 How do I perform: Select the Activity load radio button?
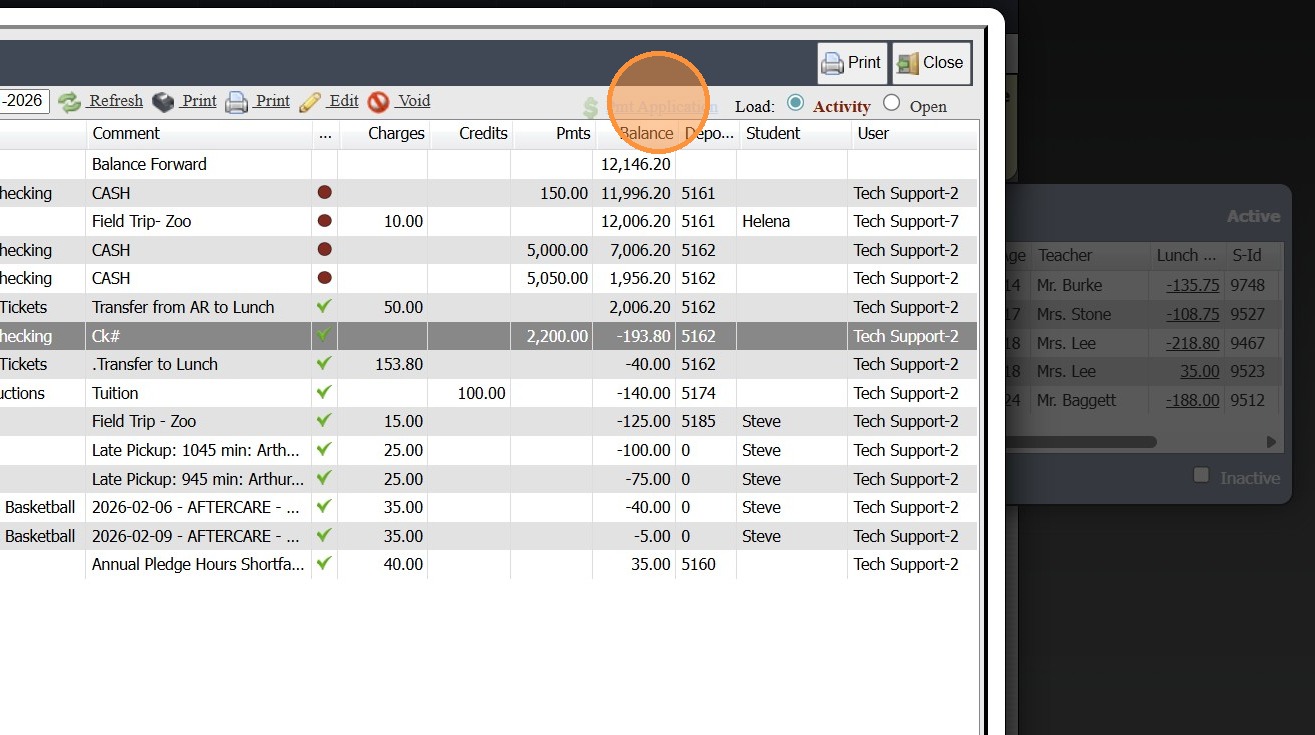(x=795, y=102)
